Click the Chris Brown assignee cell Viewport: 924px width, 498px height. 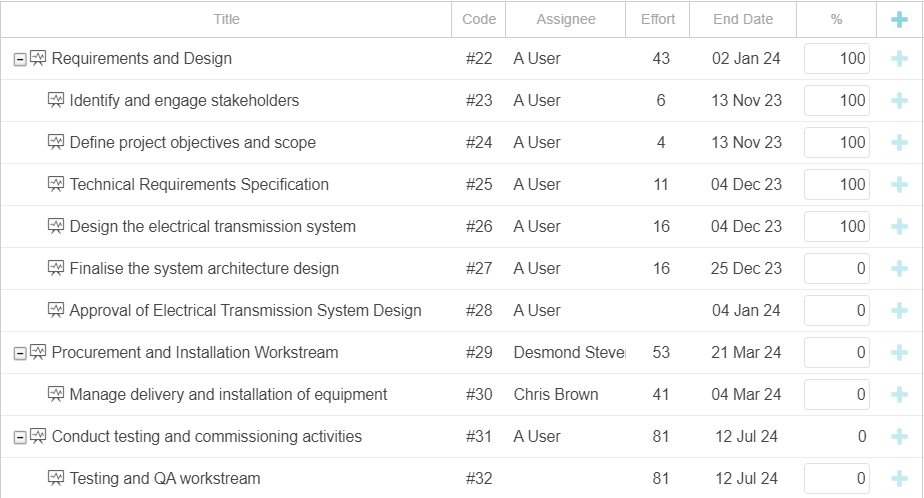[566, 394]
